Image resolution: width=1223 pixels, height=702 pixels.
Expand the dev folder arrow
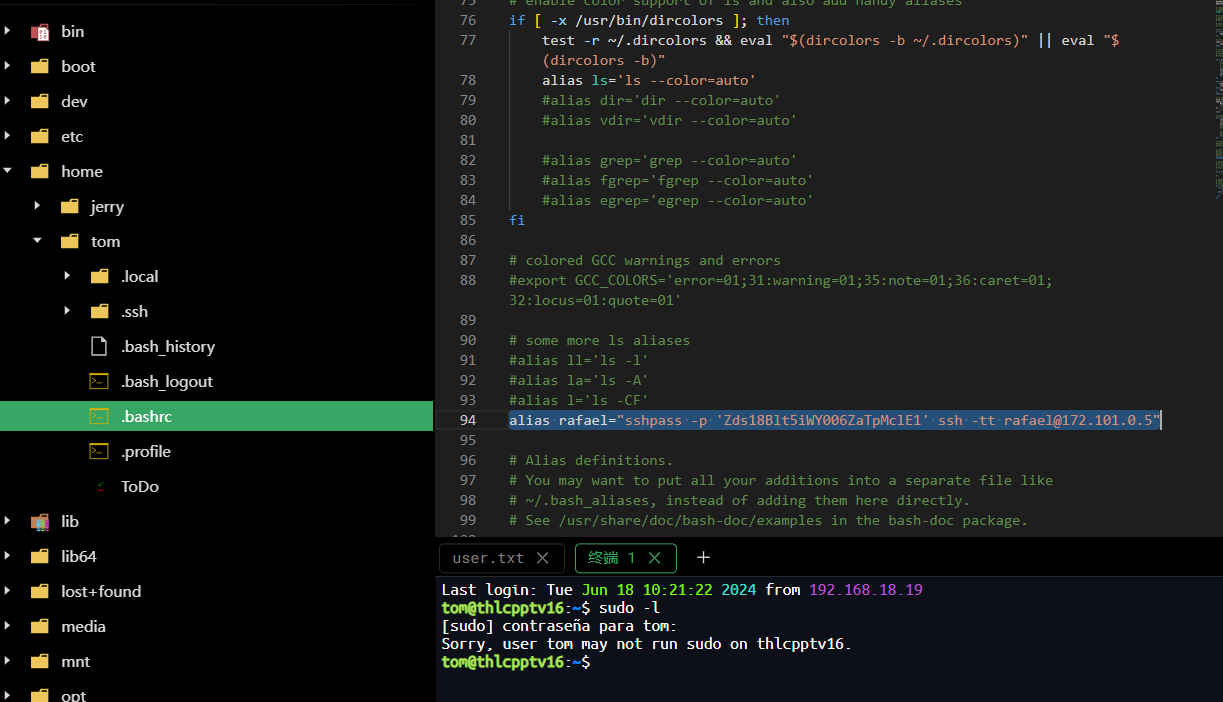tap(8, 102)
